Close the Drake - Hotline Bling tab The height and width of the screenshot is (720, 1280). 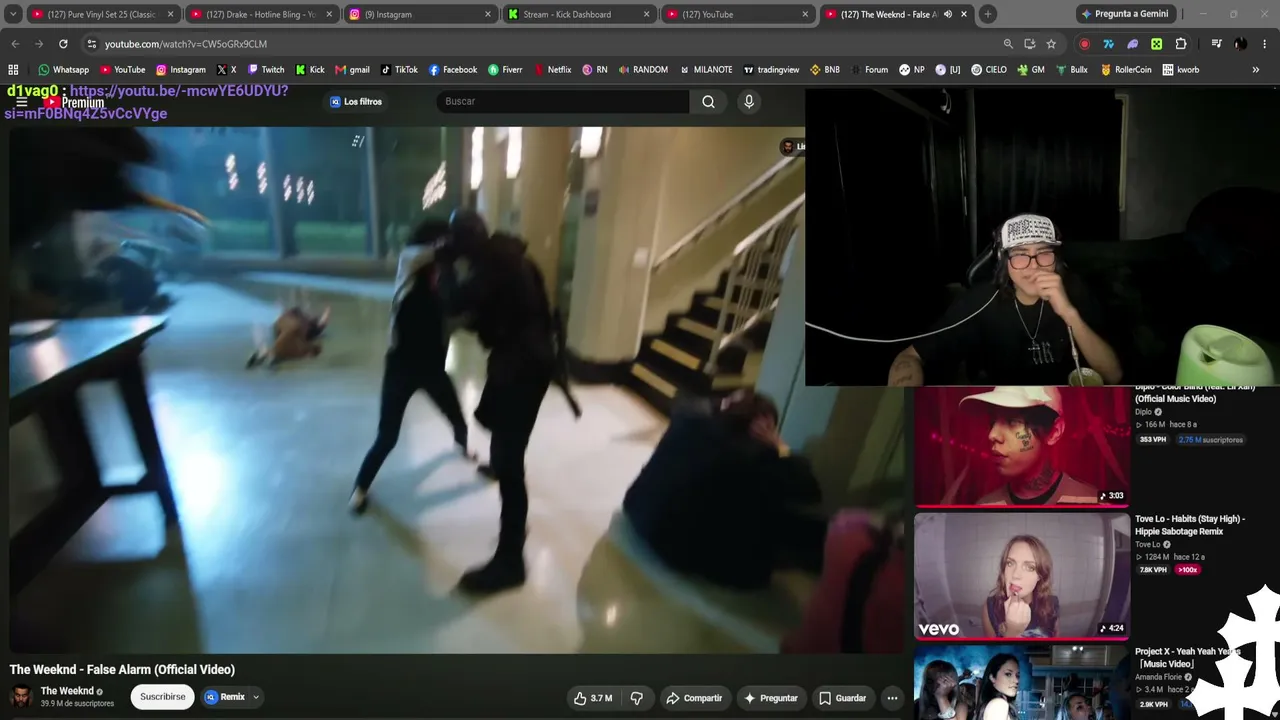click(x=329, y=14)
